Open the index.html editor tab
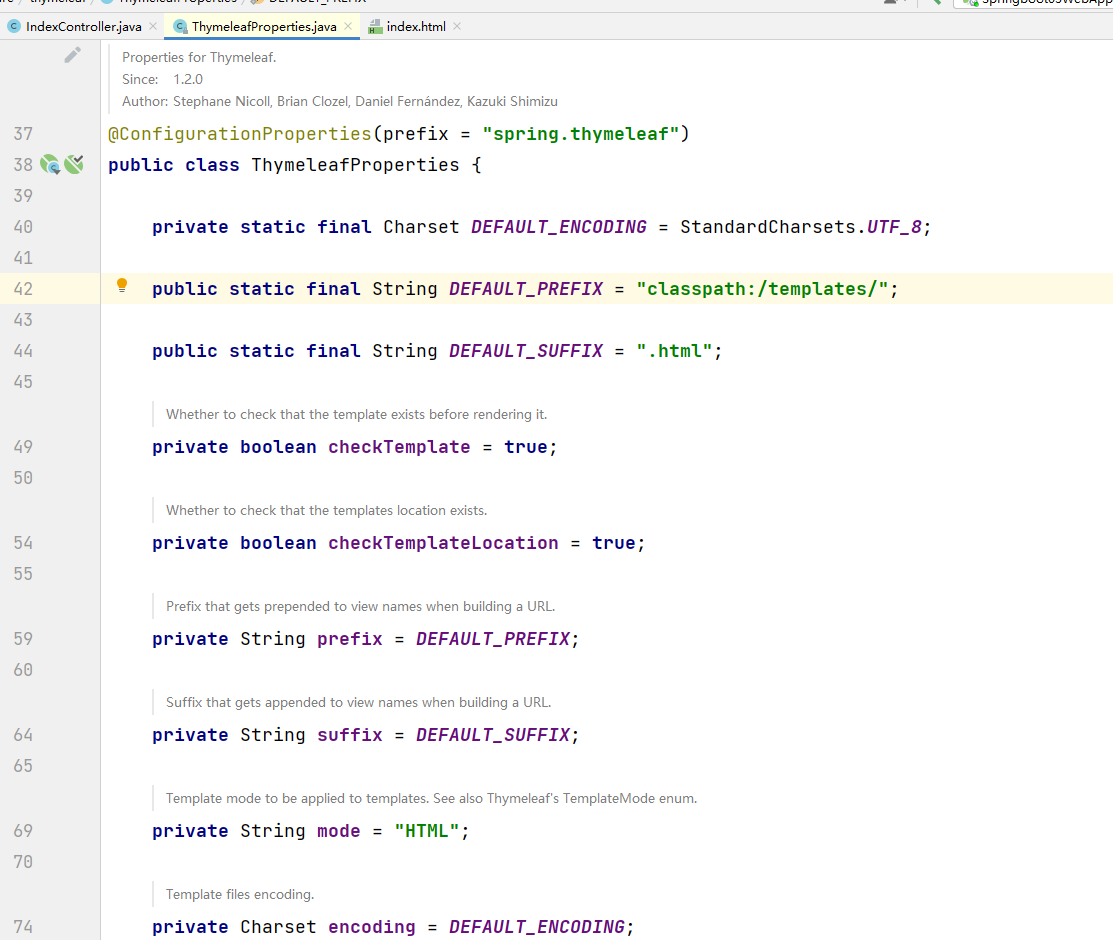 point(416,26)
